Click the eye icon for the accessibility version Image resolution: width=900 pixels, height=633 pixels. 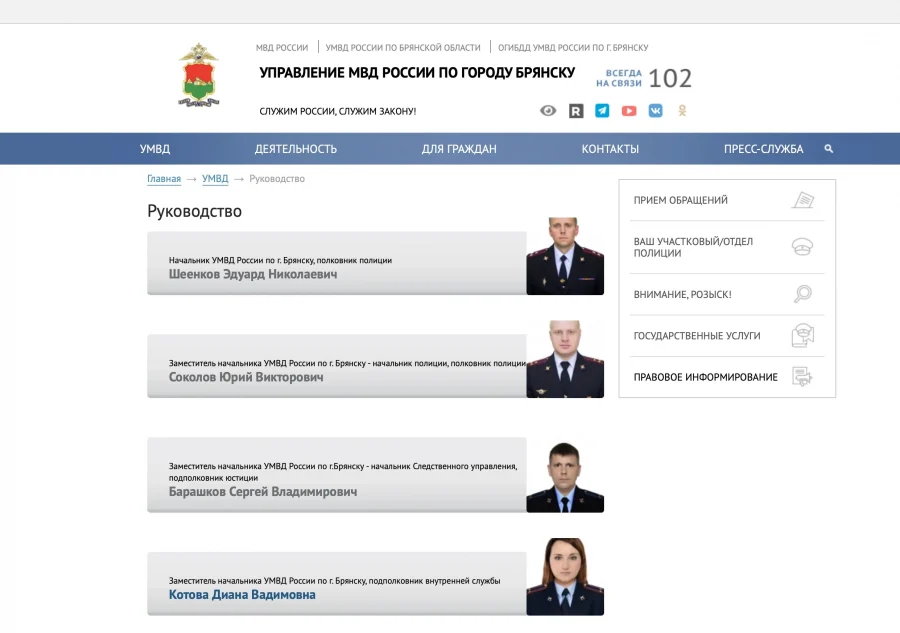pos(548,111)
